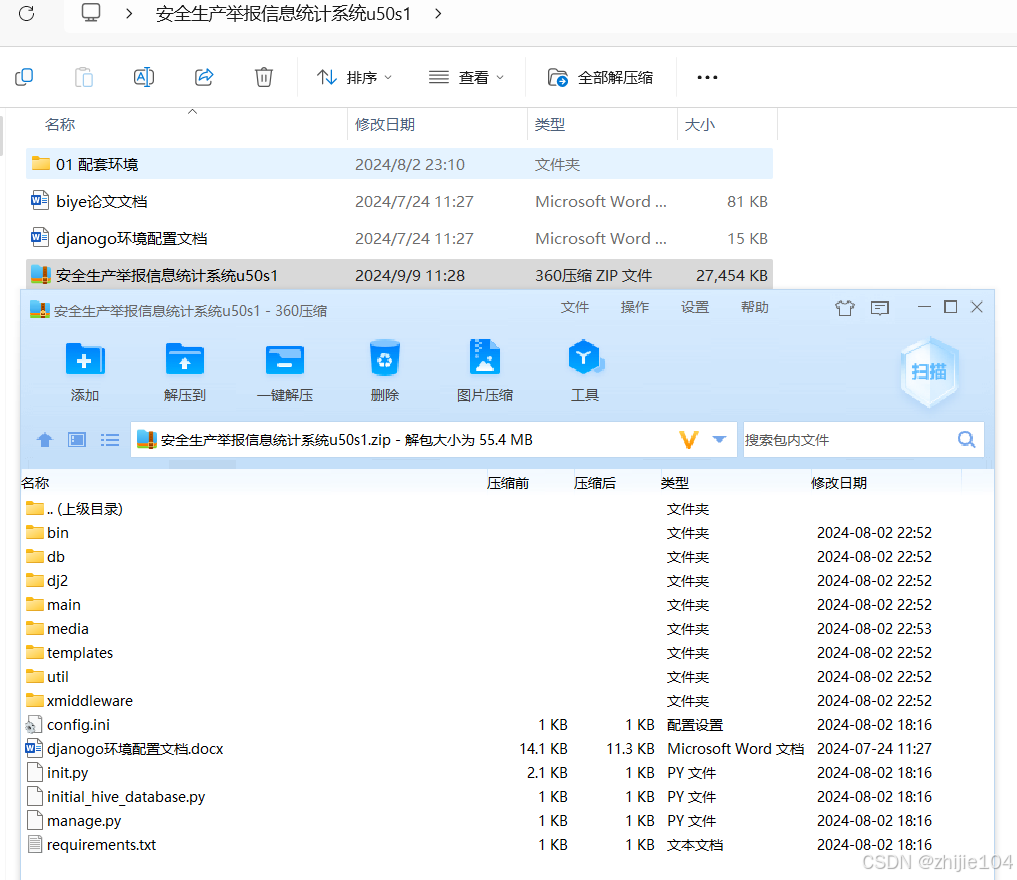Open the 查看 (View) dropdown
Viewport: 1017px width, 880px height.
tap(466, 77)
